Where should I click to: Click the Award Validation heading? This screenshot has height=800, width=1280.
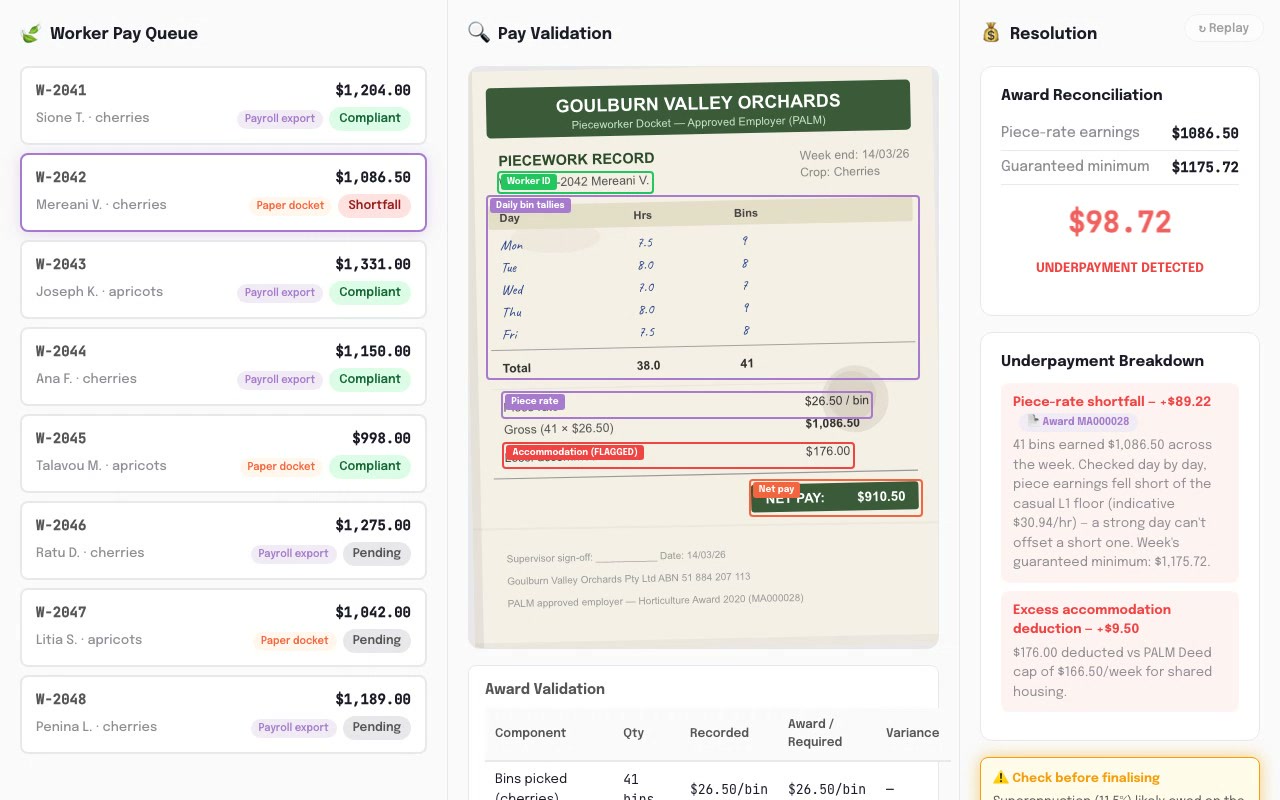pyautogui.click(x=545, y=689)
